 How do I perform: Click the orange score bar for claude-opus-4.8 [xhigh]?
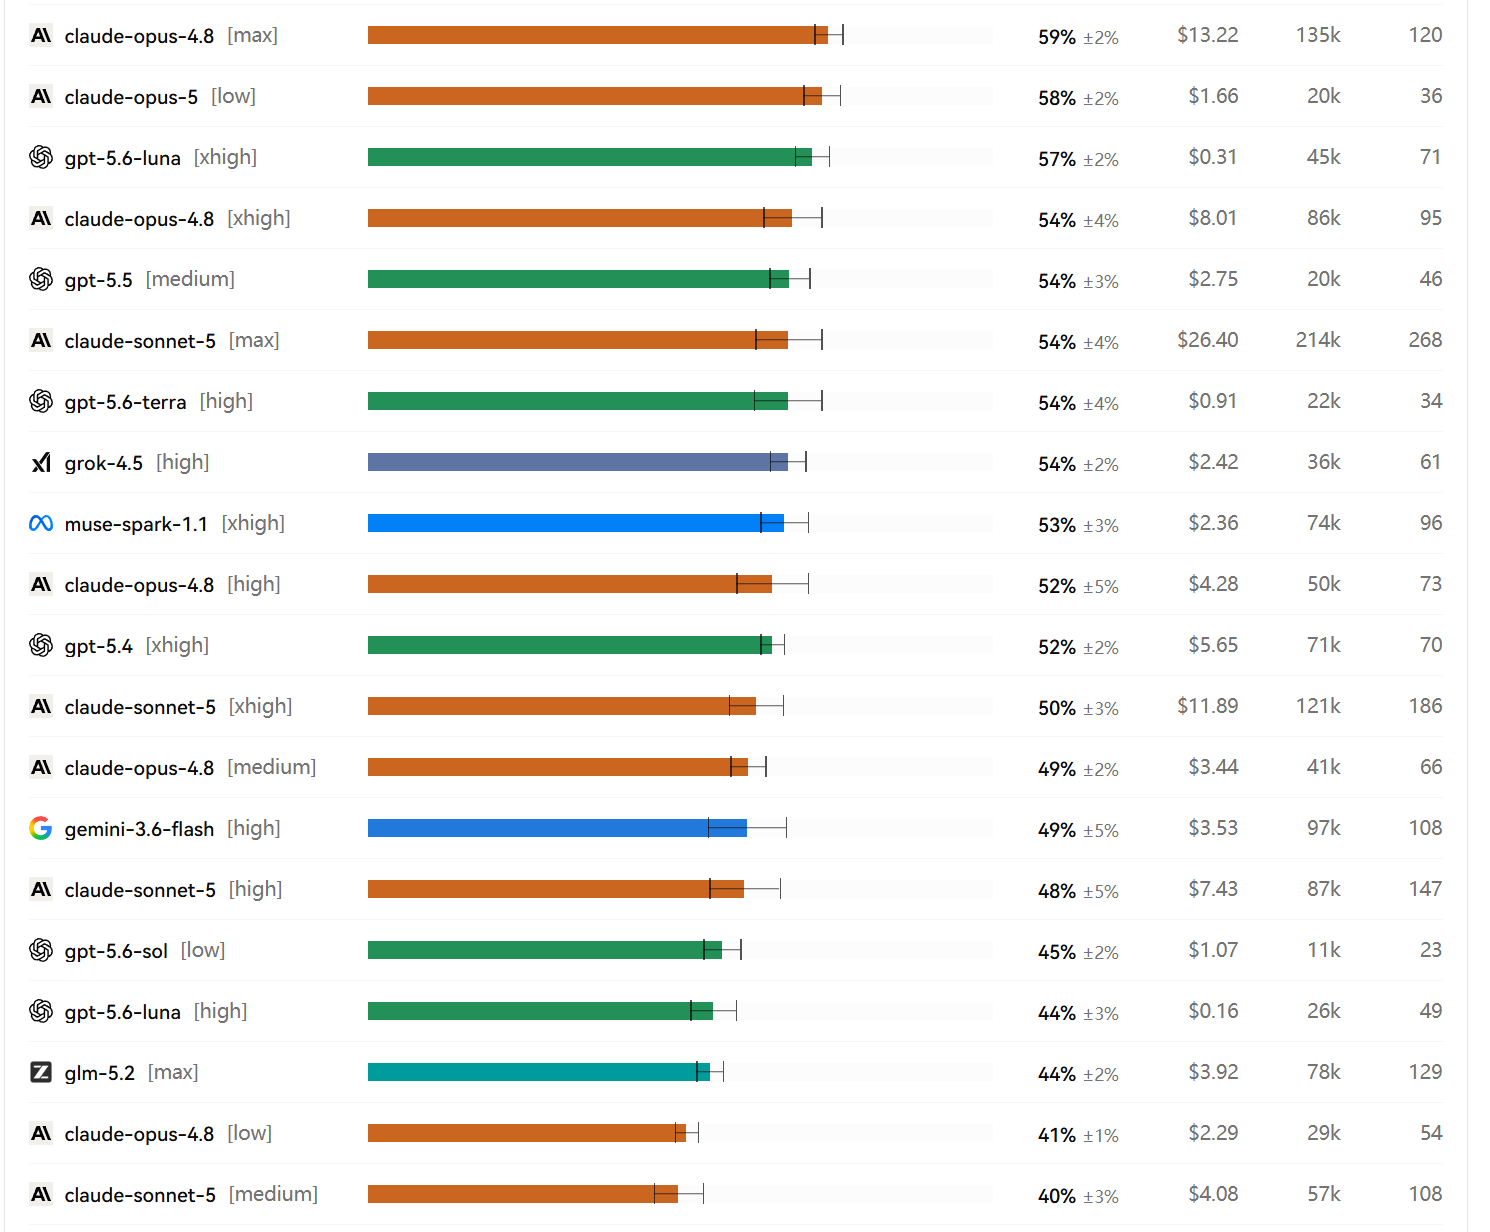(x=580, y=218)
